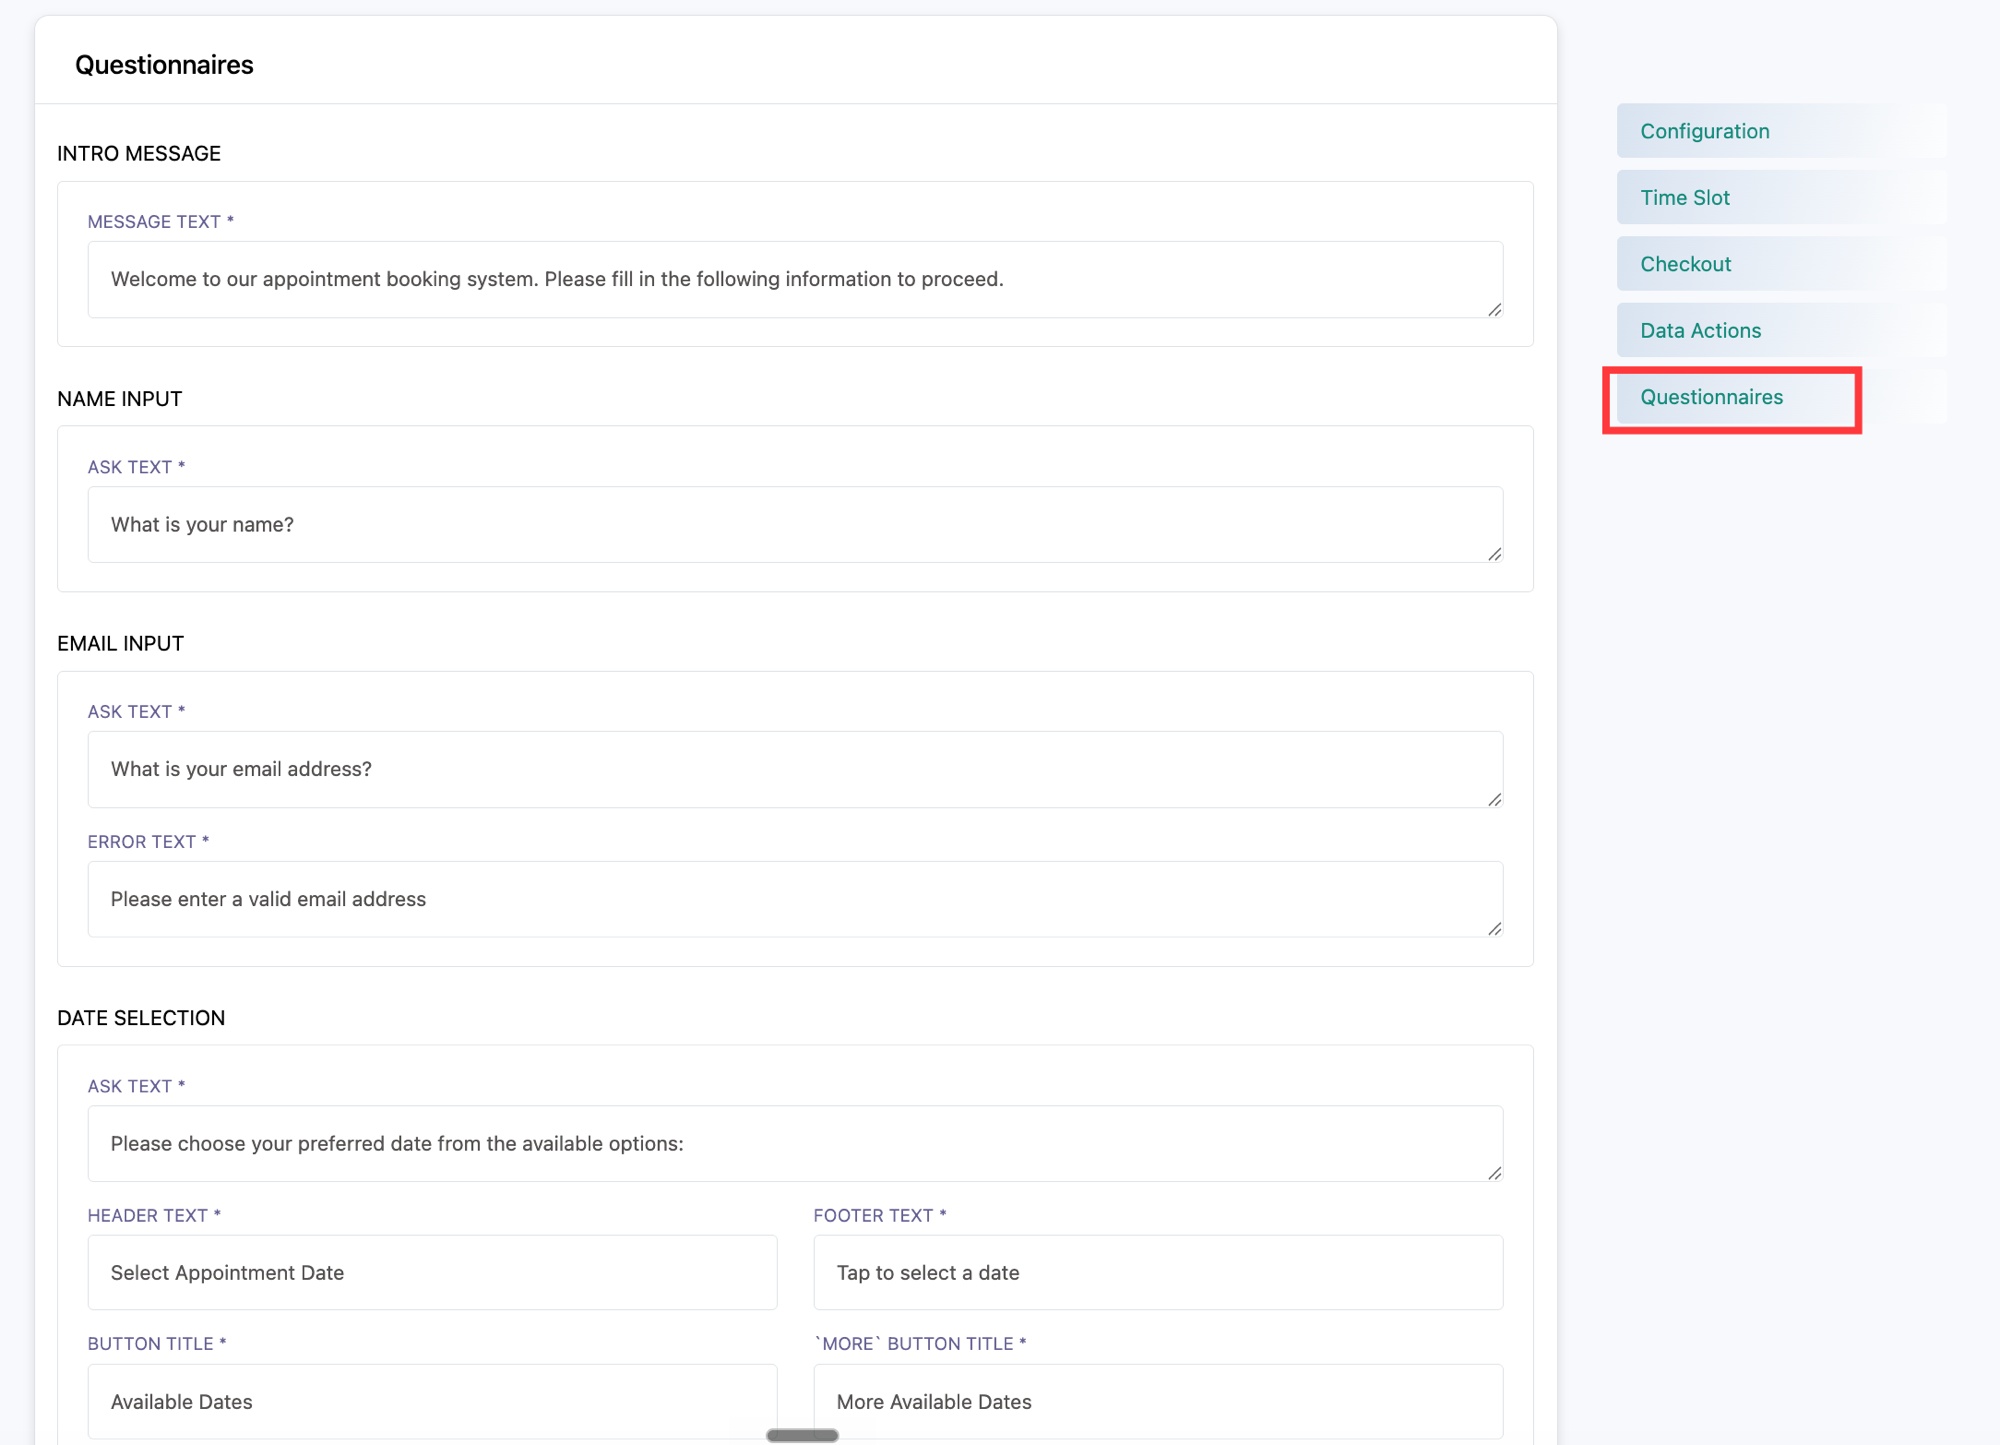Click the Button Title 'Available Dates' input
The height and width of the screenshot is (1445, 2000).
(432, 1402)
